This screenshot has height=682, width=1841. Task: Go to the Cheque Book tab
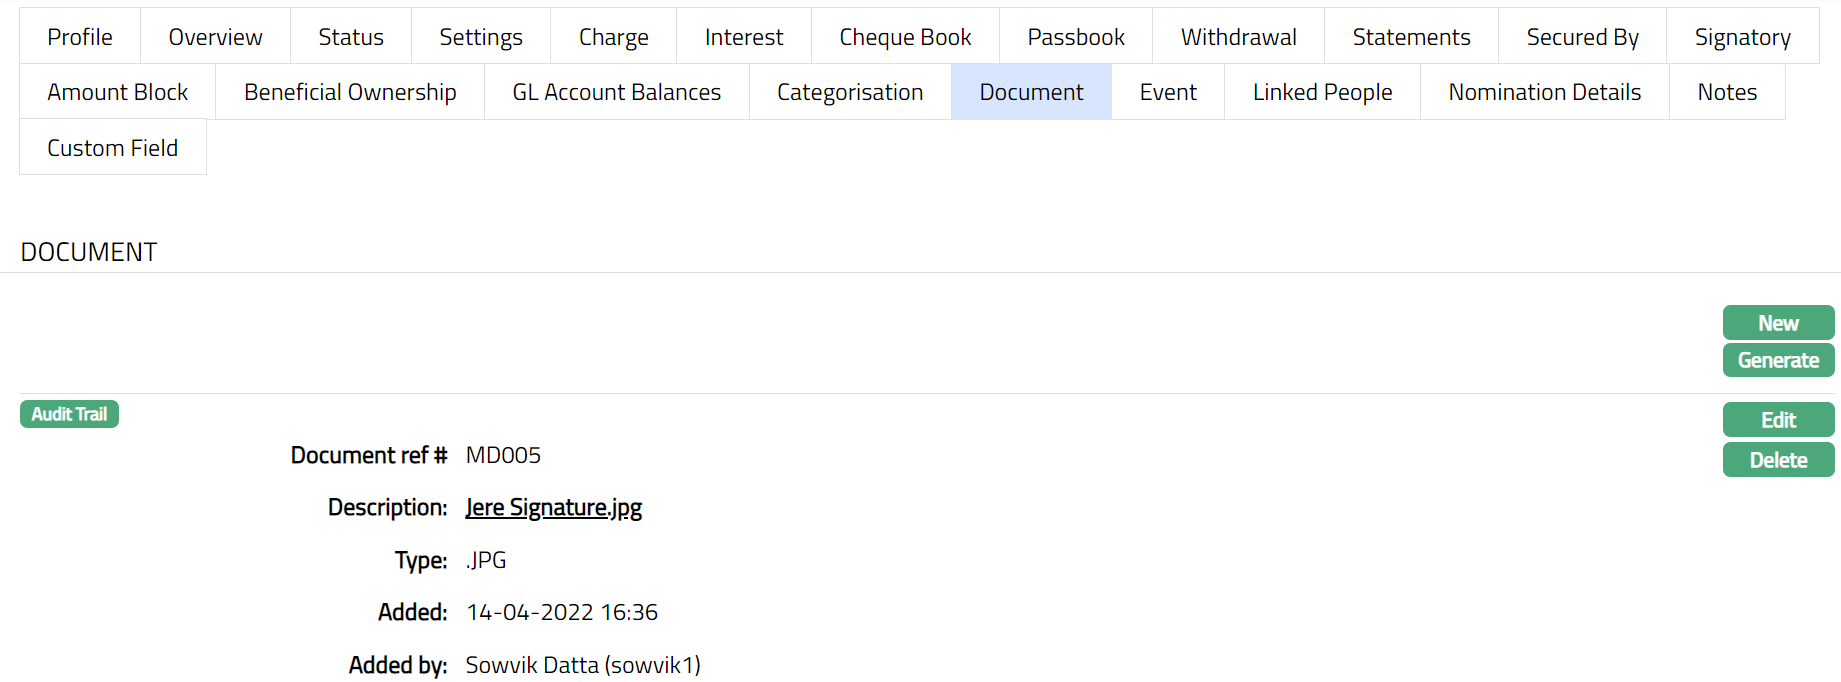(x=905, y=37)
